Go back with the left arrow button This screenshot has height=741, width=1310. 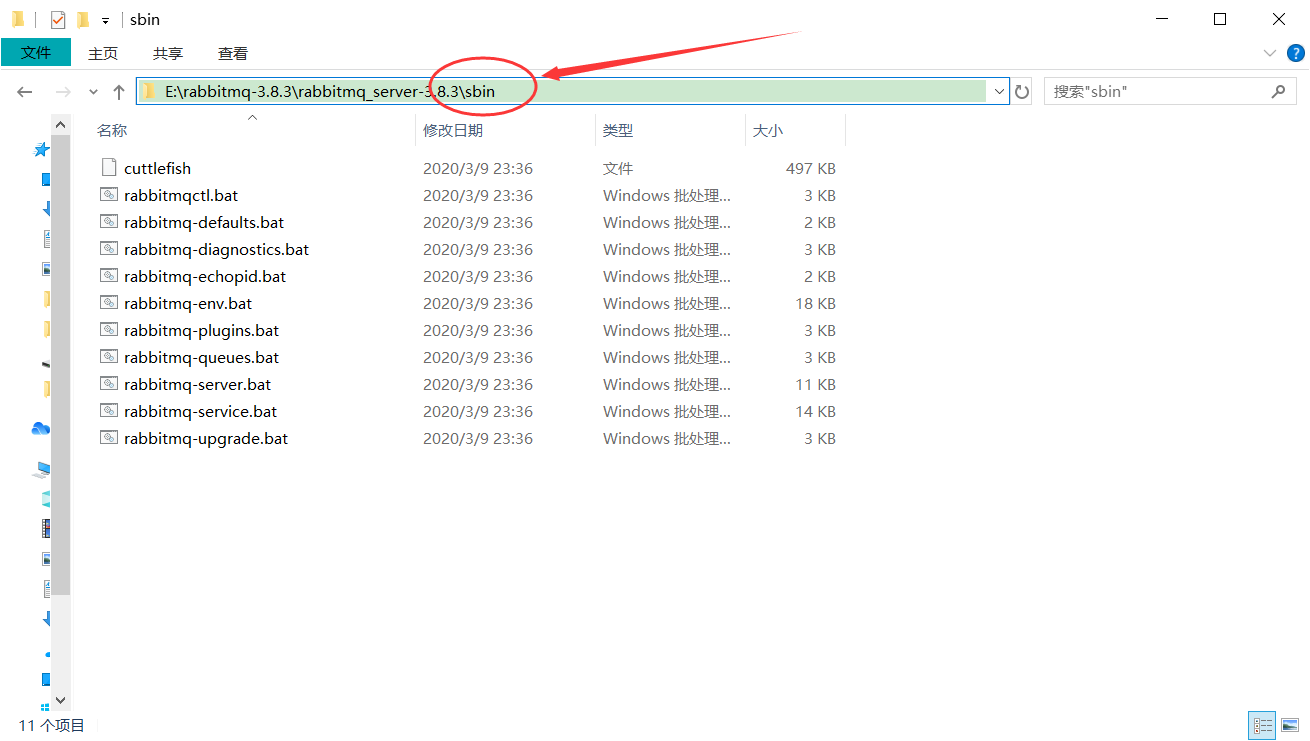25,91
